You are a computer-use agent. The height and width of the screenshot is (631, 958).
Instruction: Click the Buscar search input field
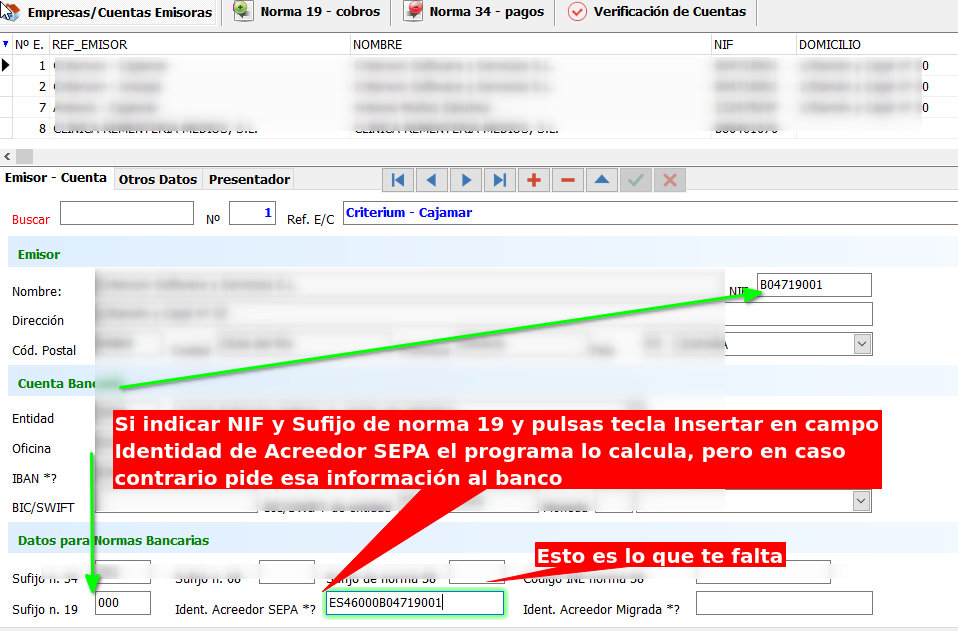[x=126, y=213]
